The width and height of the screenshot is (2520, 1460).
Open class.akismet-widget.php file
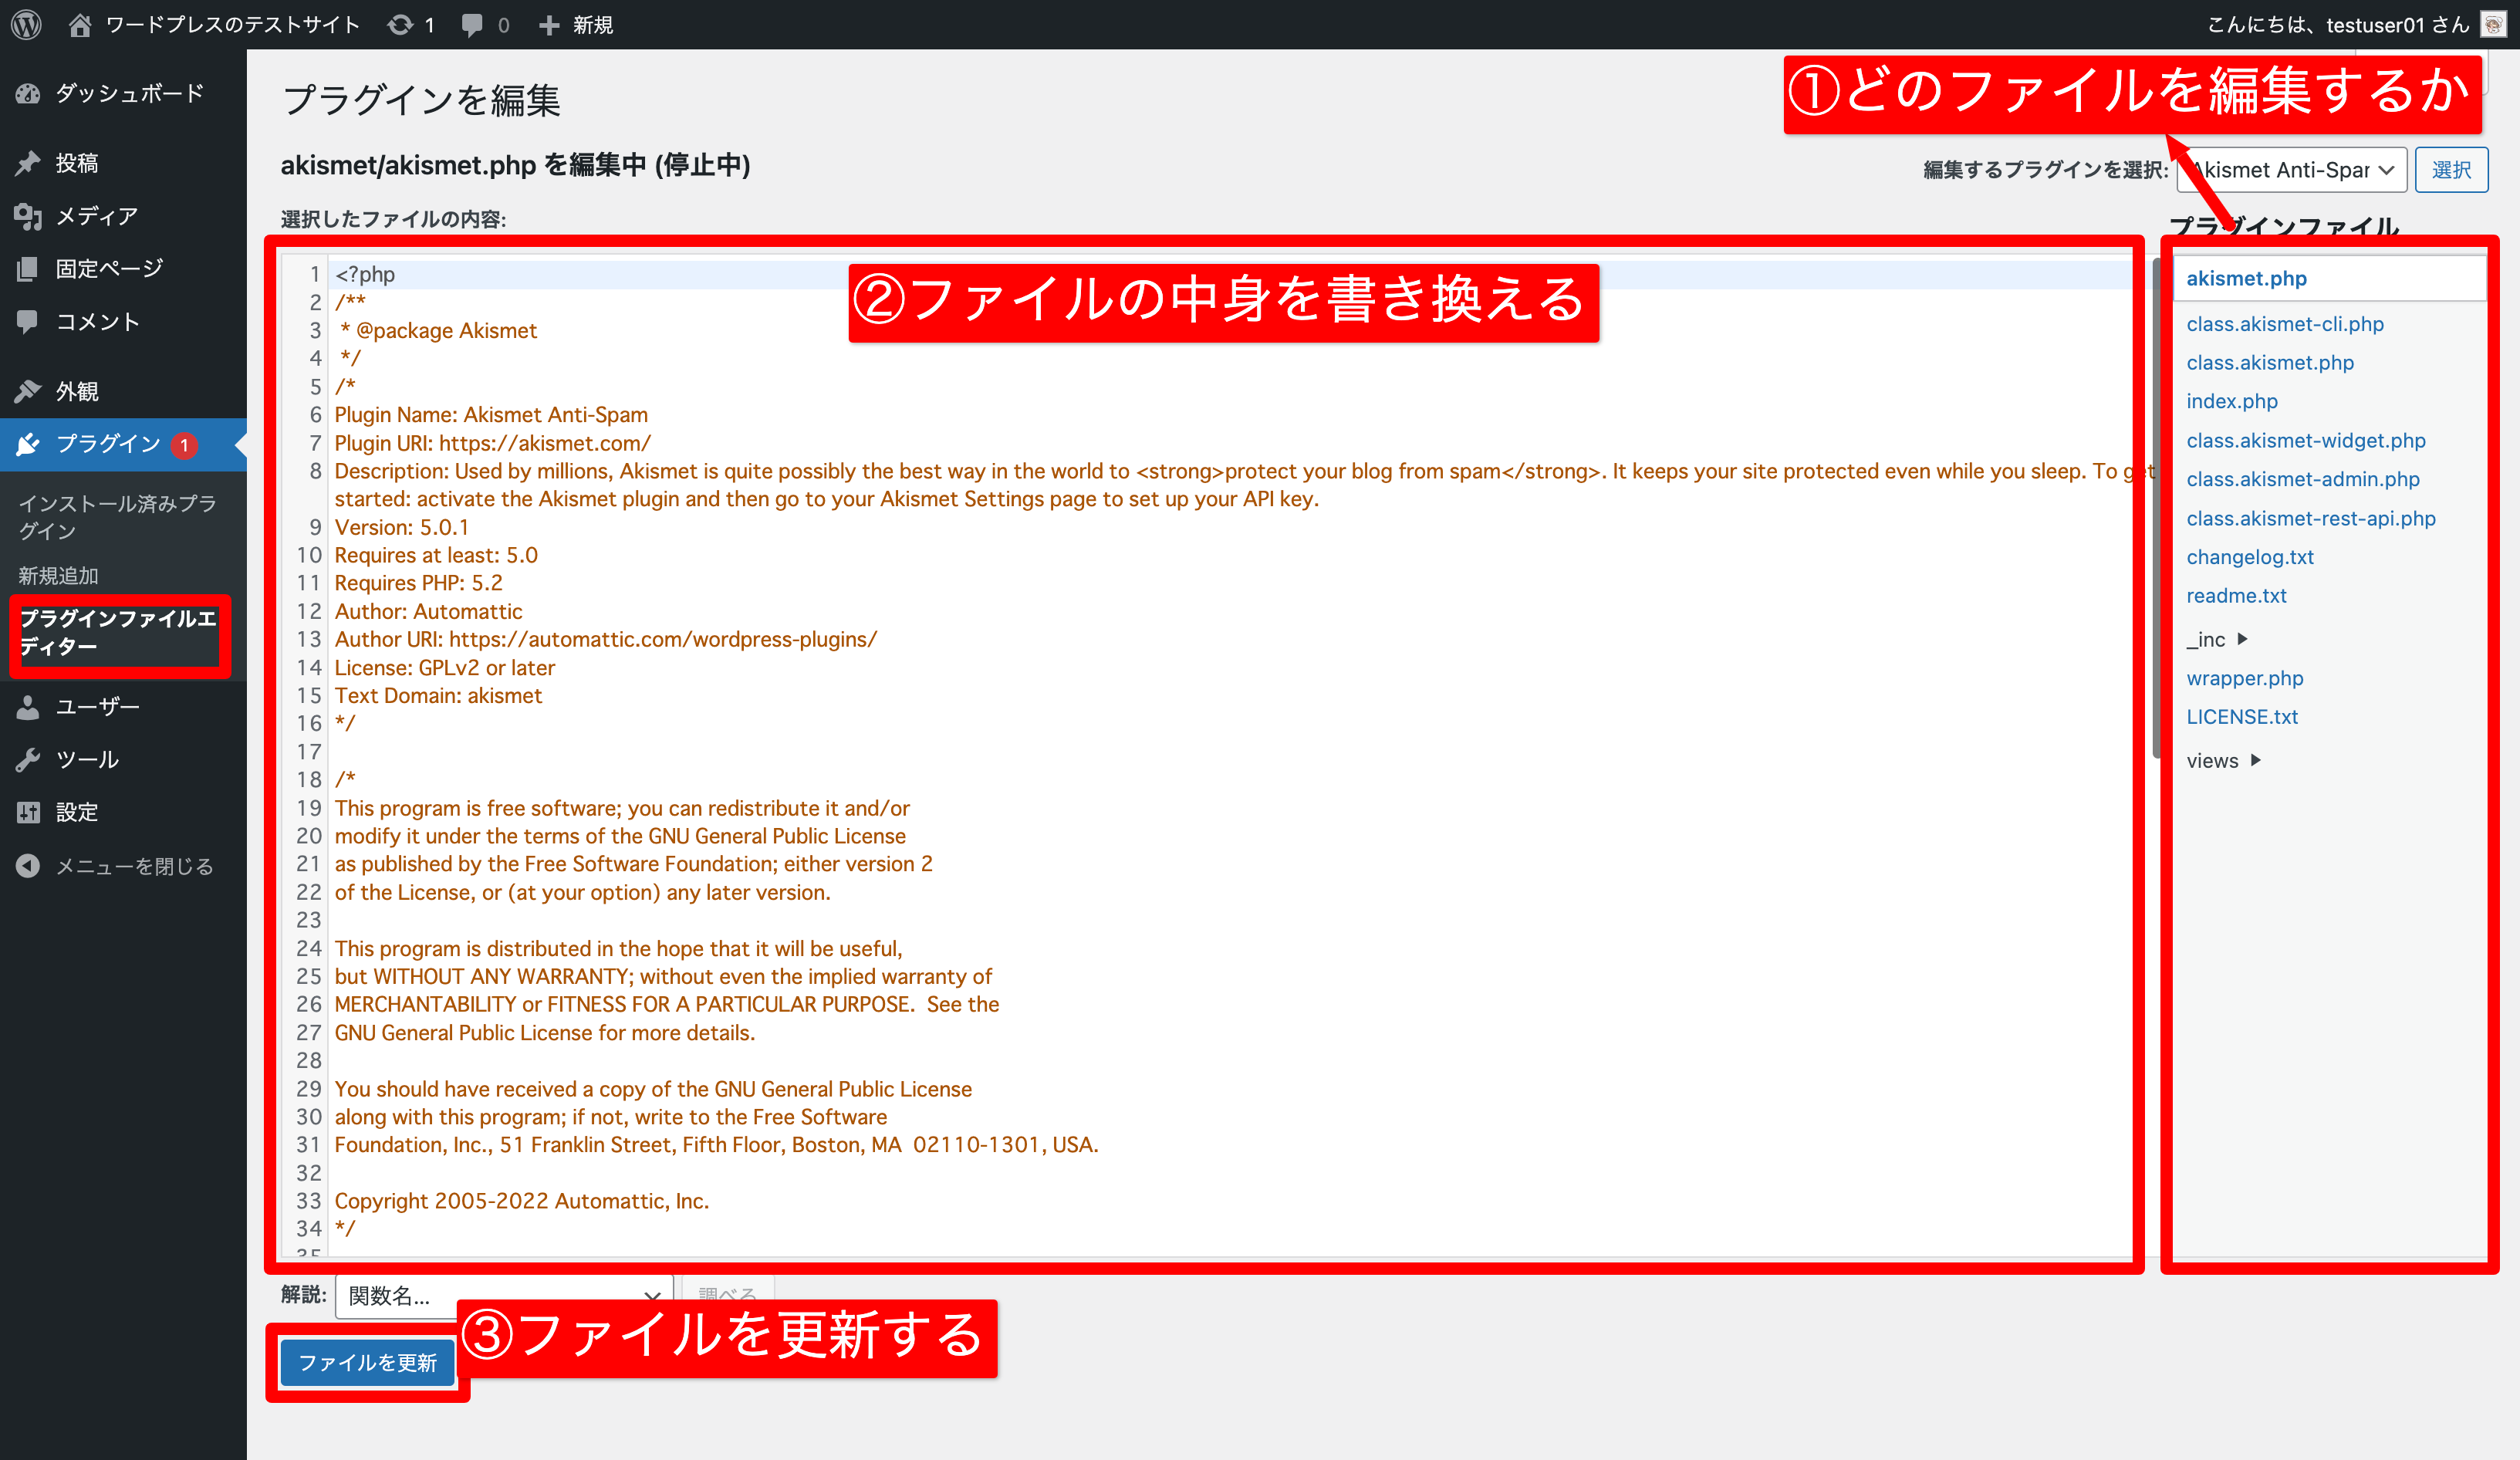click(x=2306, y=441)
